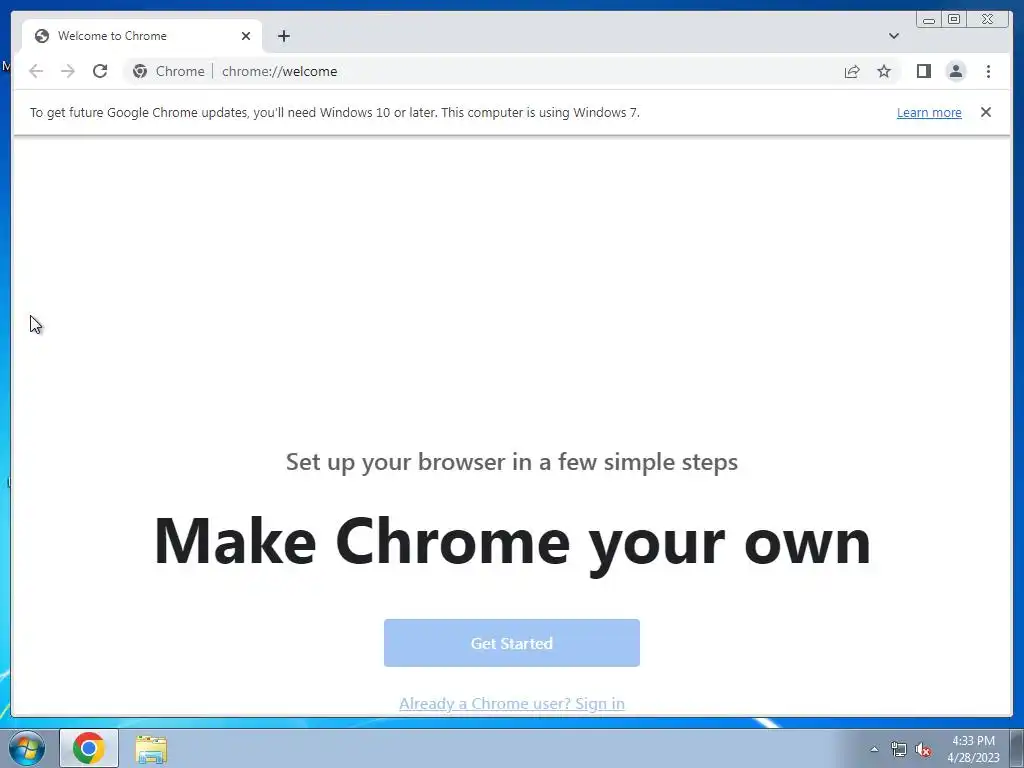Screen dimensions: 1024x768
Task: Open the network status tray icon
Action: point(899,750)
